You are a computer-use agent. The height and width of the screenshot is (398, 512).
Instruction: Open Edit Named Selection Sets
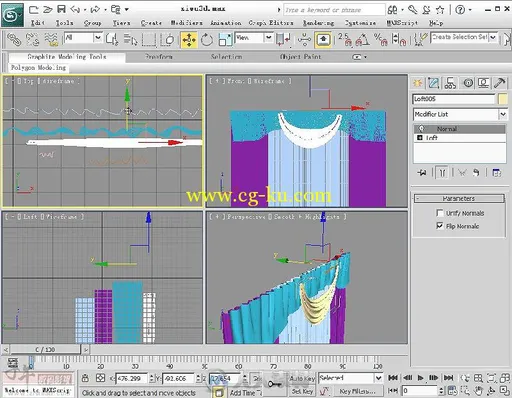[421, 40]
